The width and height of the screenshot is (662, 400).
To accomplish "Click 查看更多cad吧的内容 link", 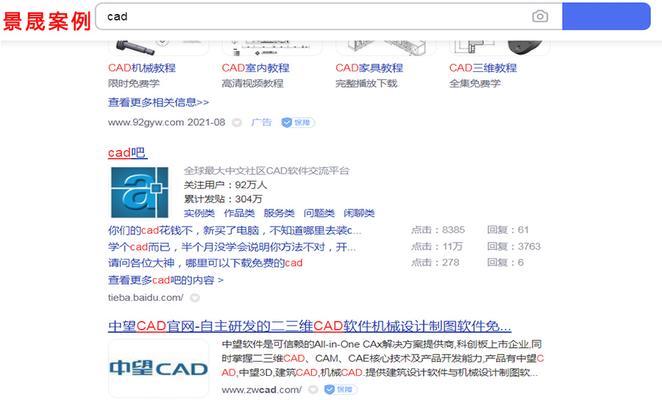I will tap(166, 280).
